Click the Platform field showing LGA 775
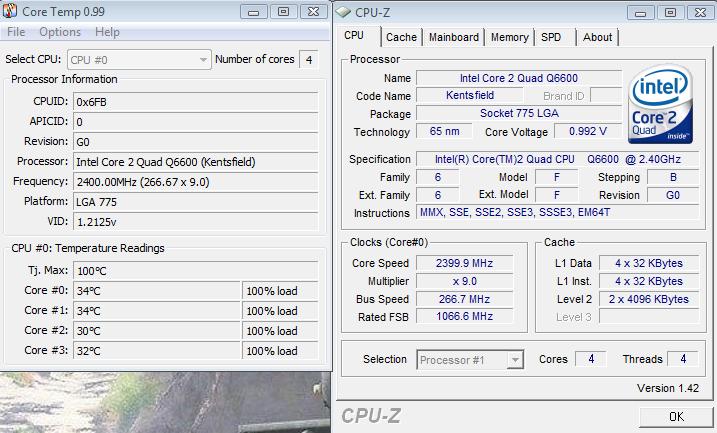Screen dimensions: 717x433 pos(196,202)
